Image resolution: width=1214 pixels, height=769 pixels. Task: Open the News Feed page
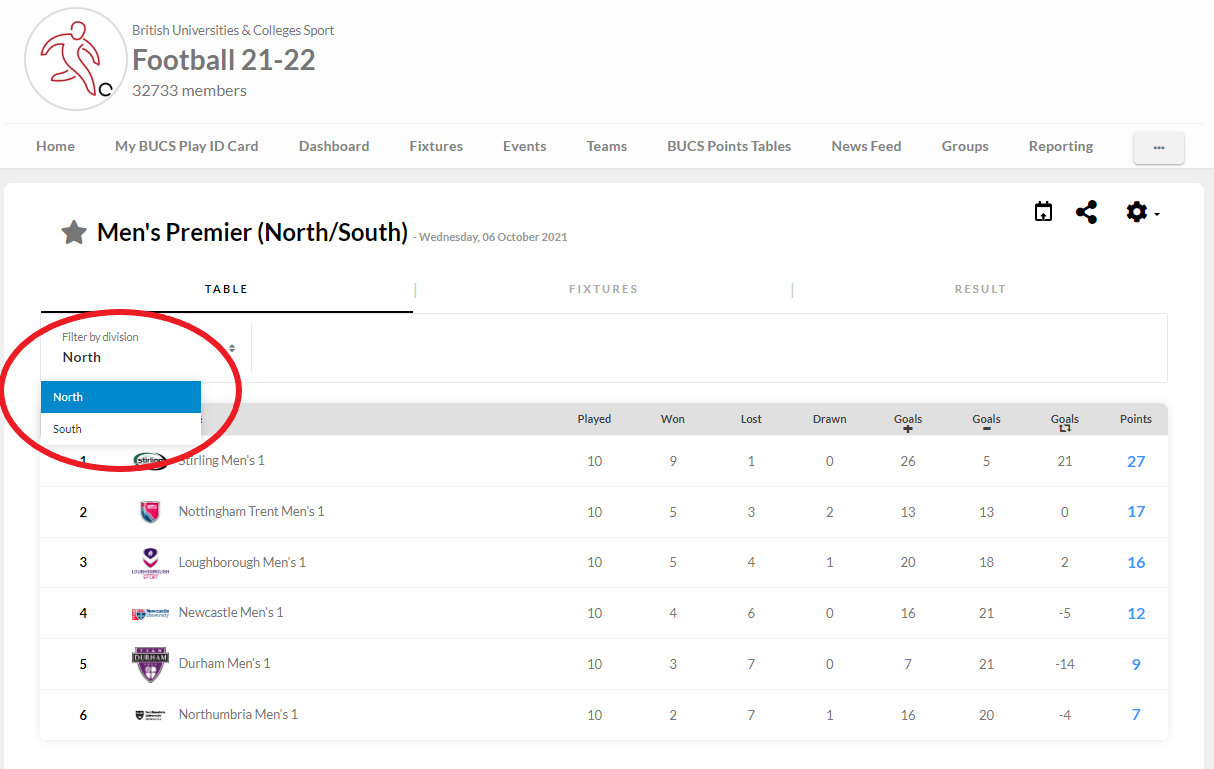coord(866,146)
